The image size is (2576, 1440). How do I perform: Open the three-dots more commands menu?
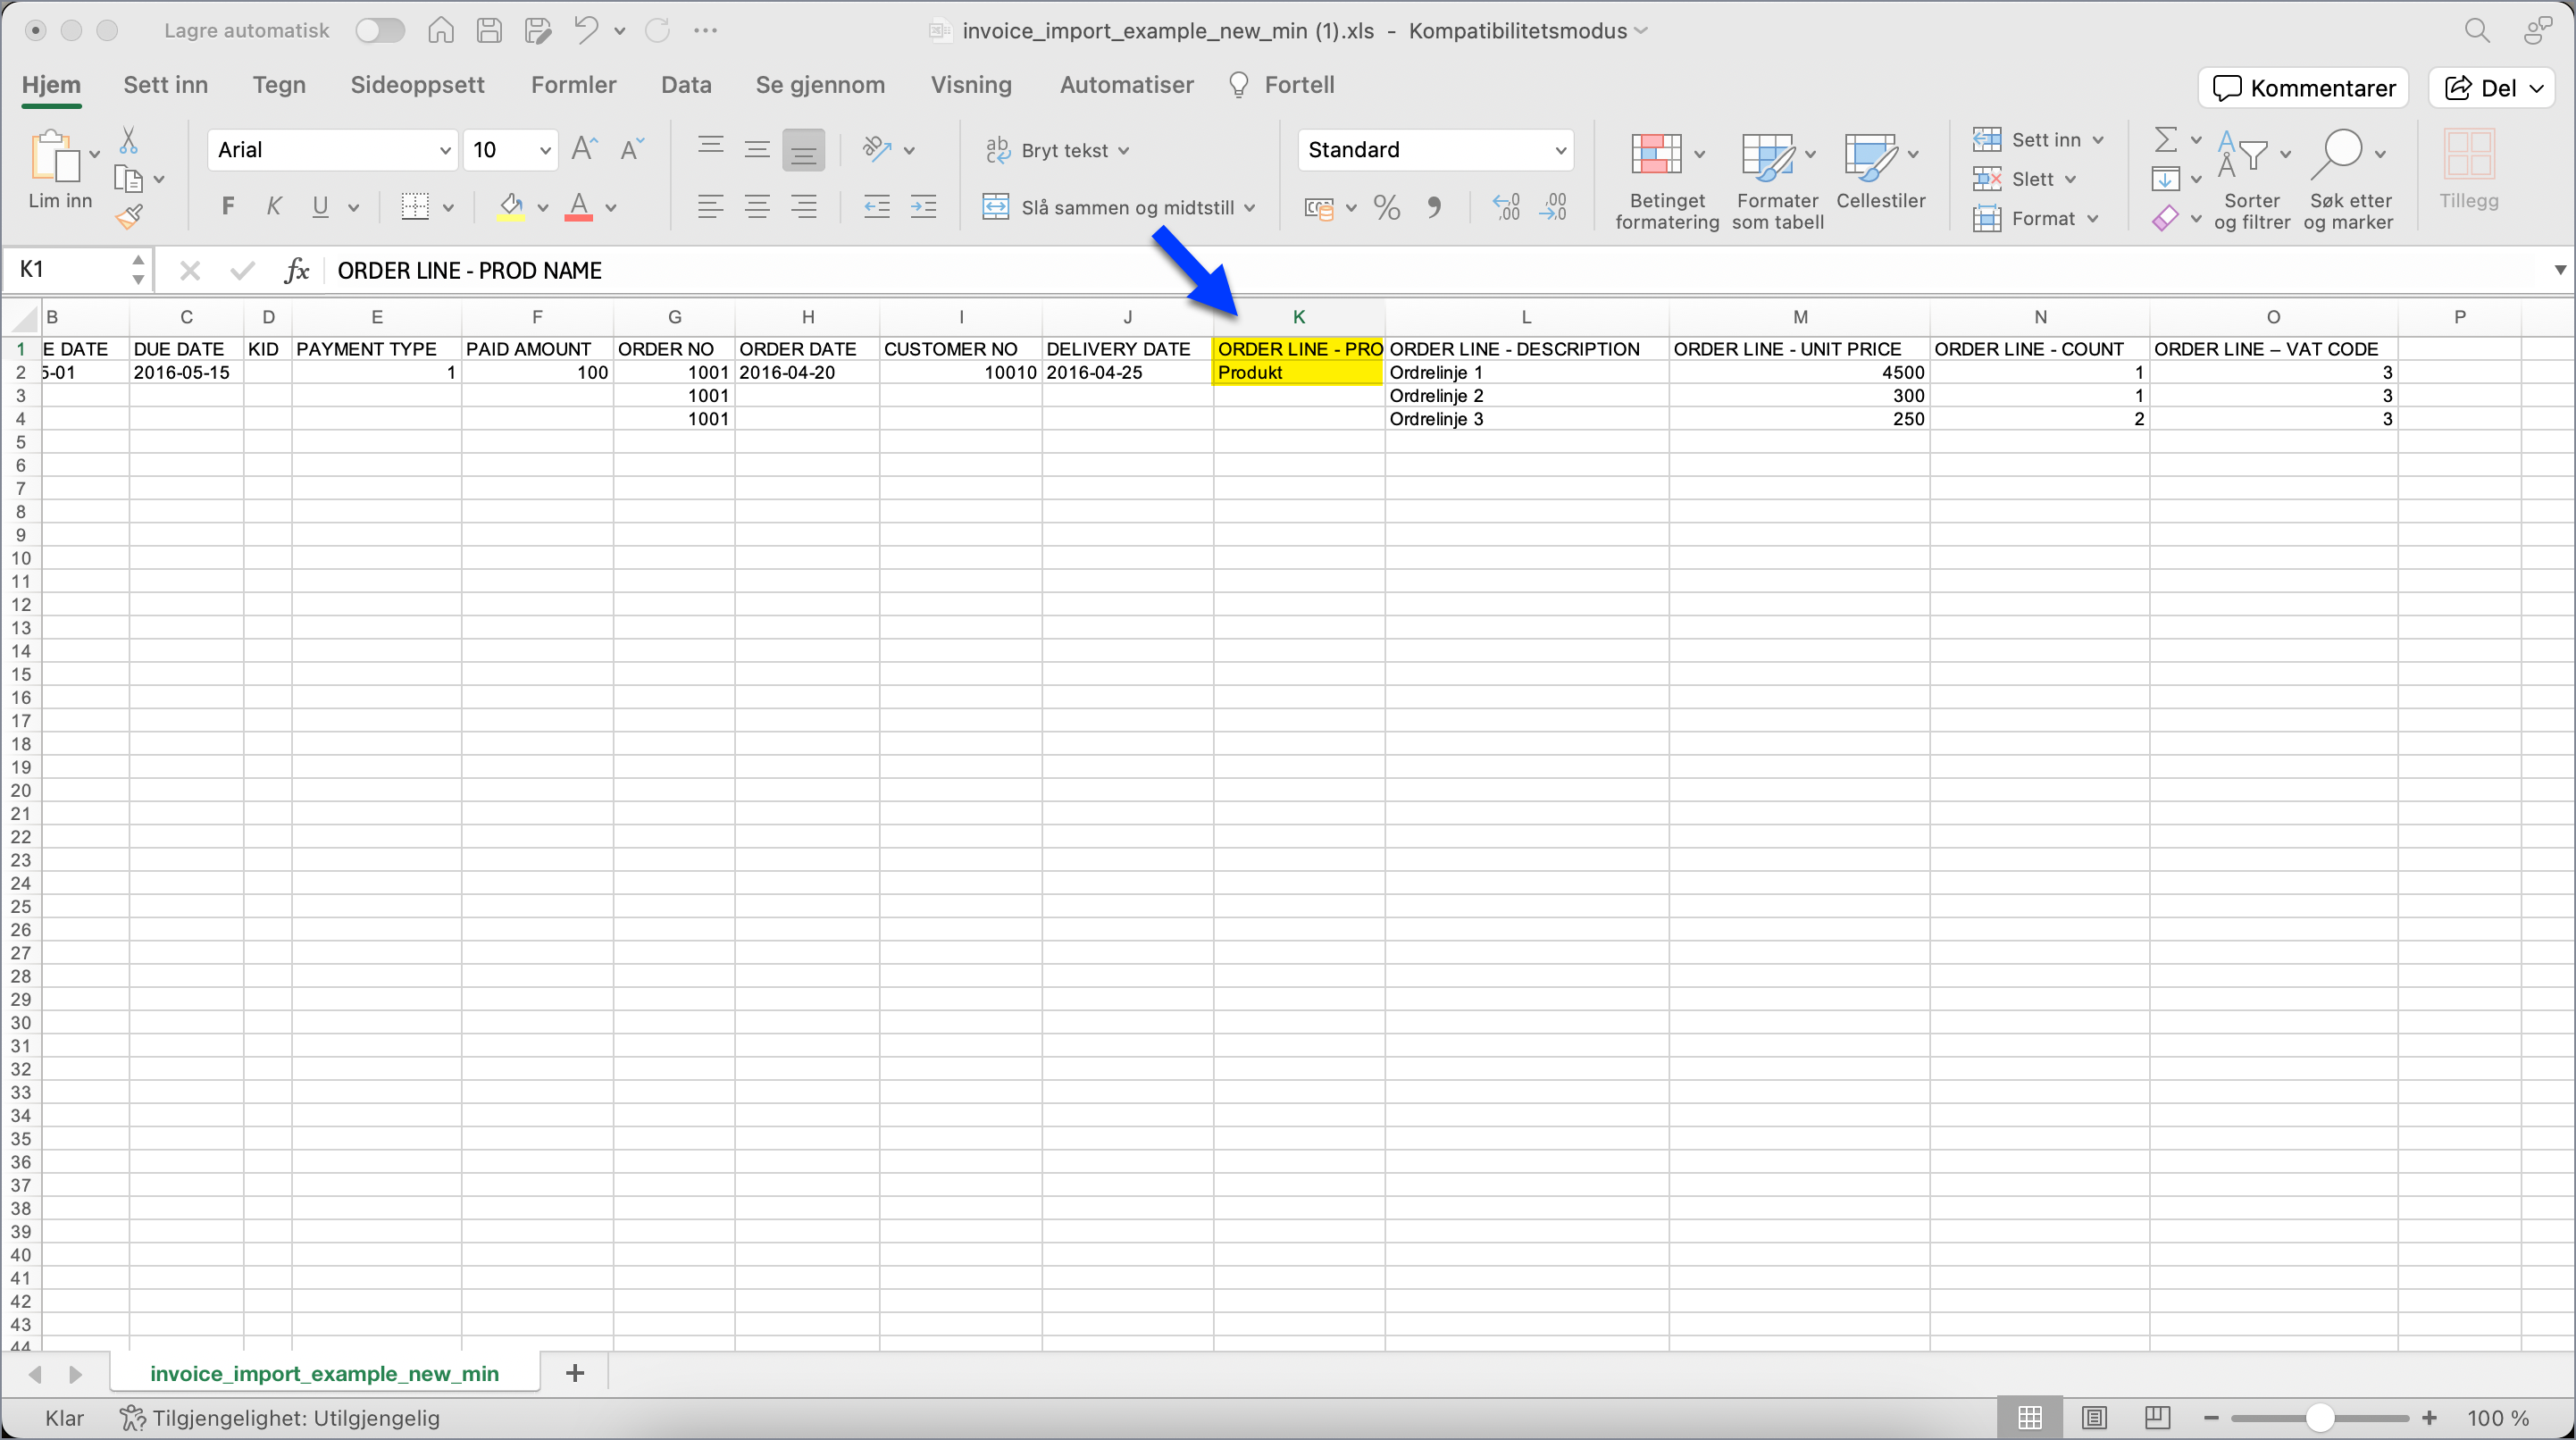705,31
